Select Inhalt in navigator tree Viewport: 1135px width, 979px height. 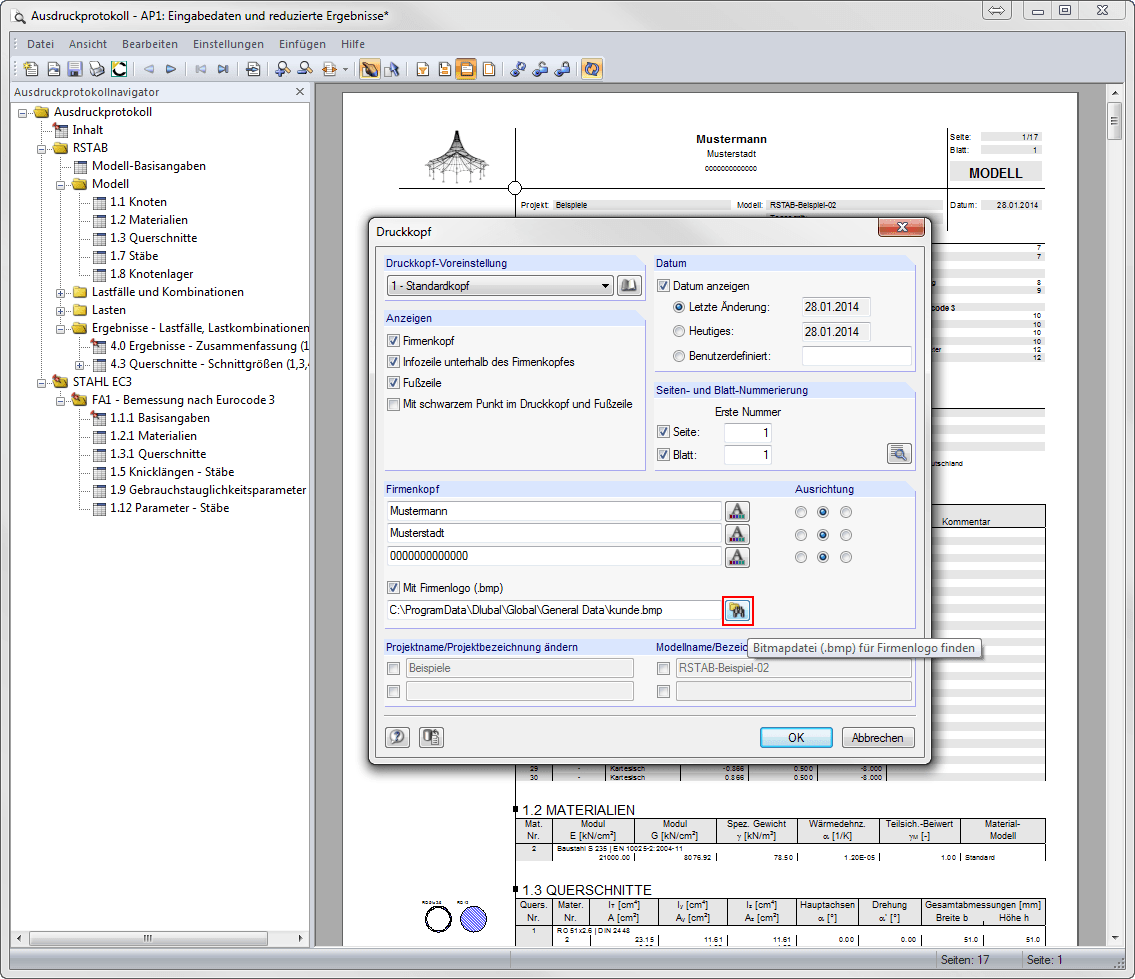[88, 130]
